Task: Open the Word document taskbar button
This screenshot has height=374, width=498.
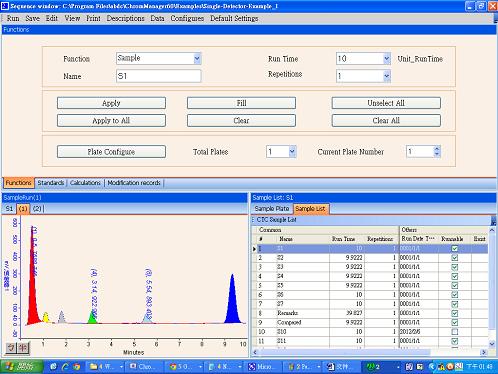Action: [x=342, y=367]
